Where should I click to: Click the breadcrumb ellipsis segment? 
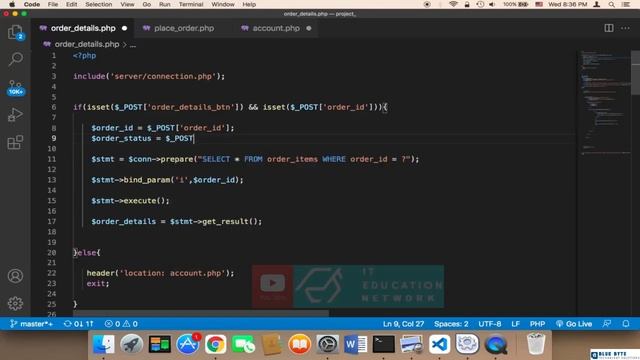(133, 44)
